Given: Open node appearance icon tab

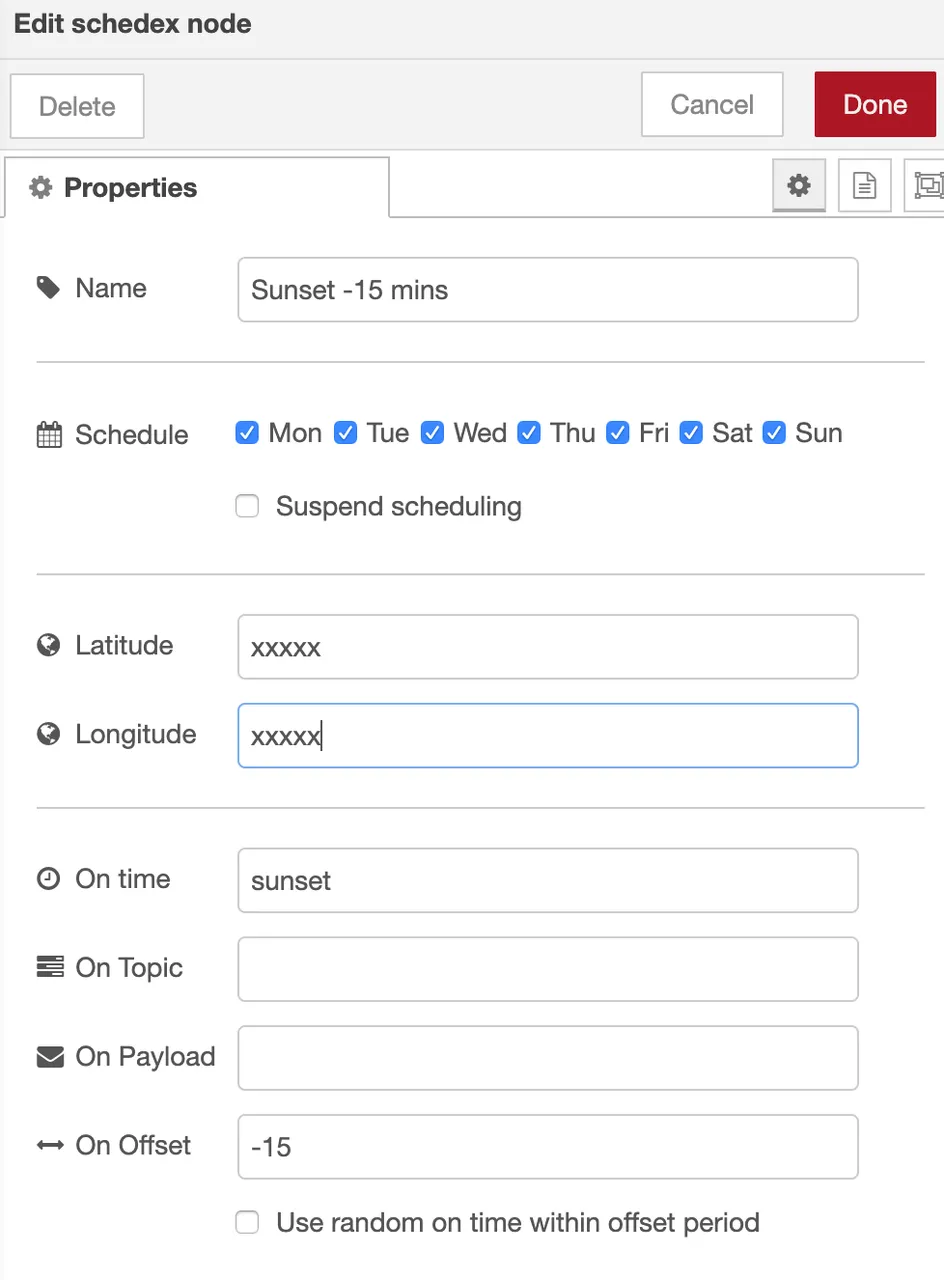Looking at the screenshot, I should (x=926, y=185).
